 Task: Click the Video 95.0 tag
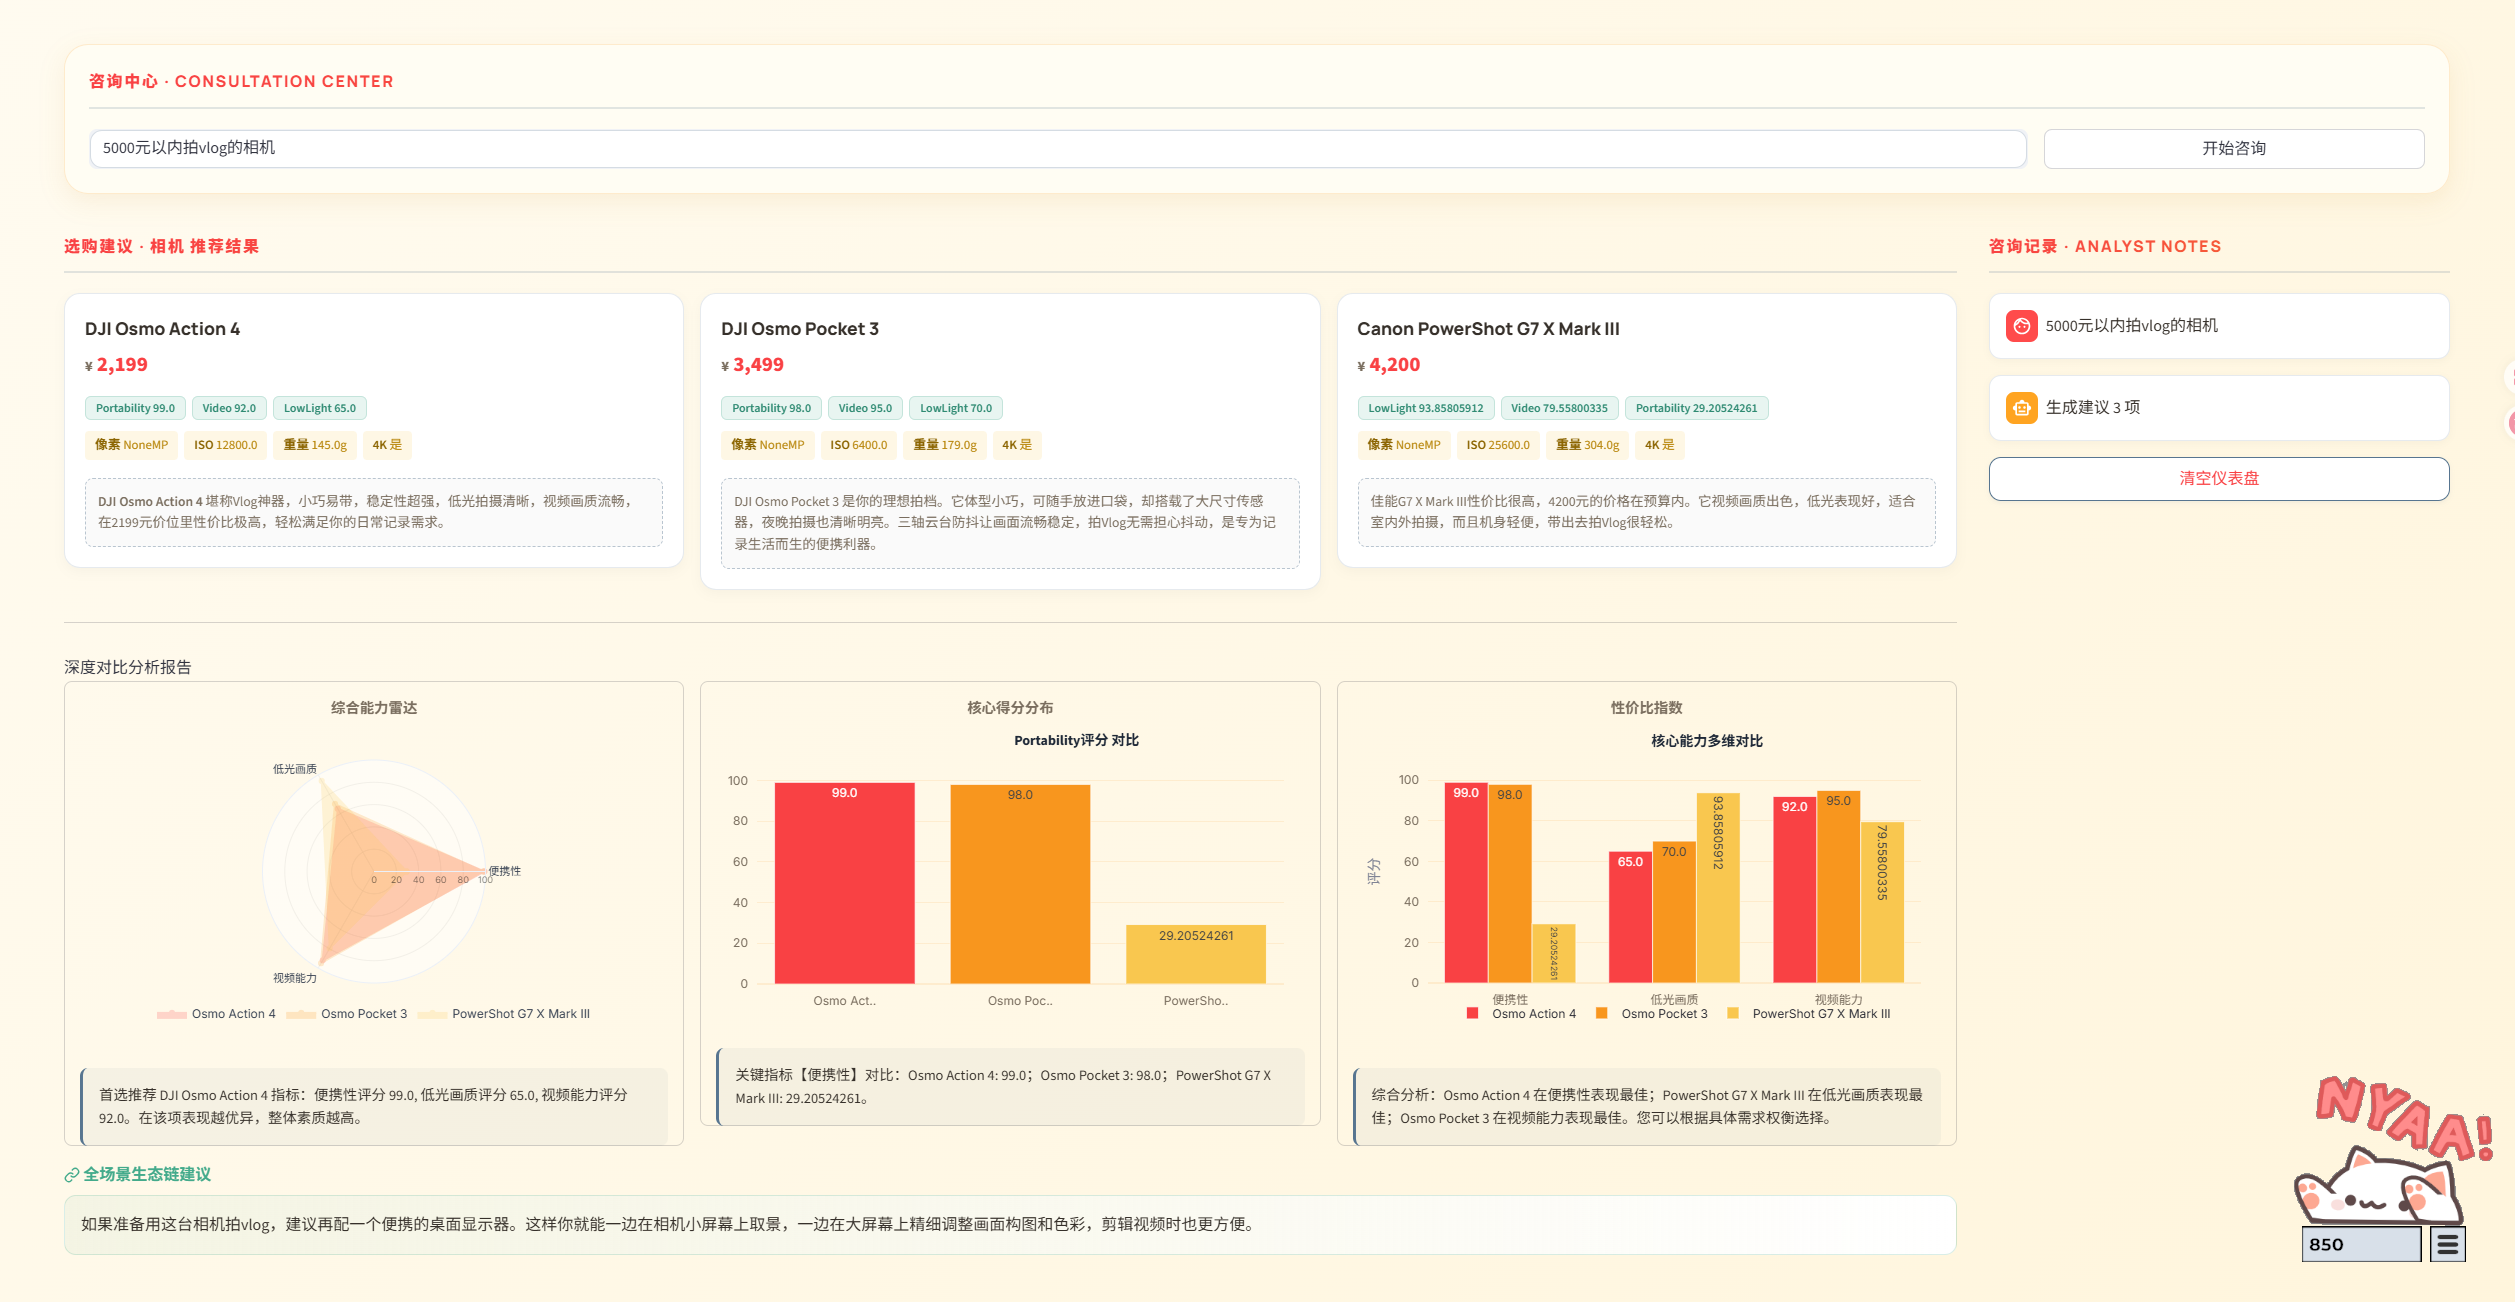(x=865, y=408)
